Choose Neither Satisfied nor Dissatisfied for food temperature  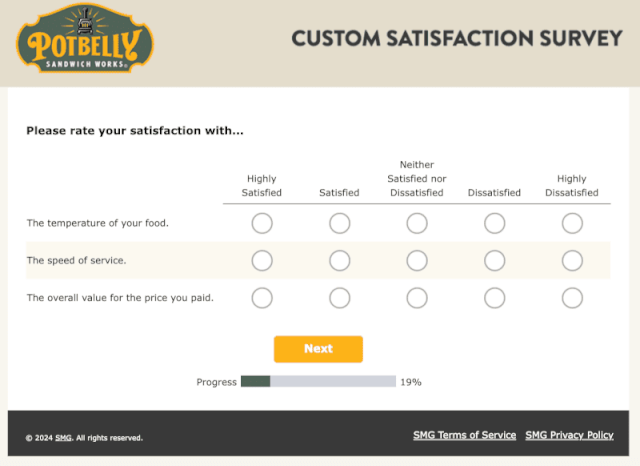point(417,223)
